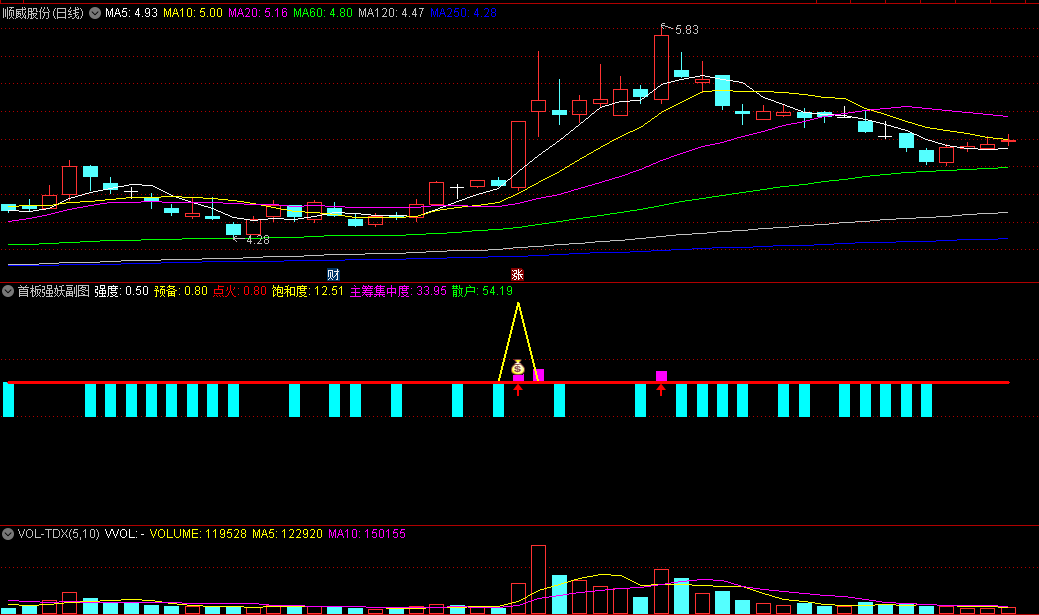
Task: Click the 散户: 54.19 value
Action: pyautogui.click(x=482, y=291)
